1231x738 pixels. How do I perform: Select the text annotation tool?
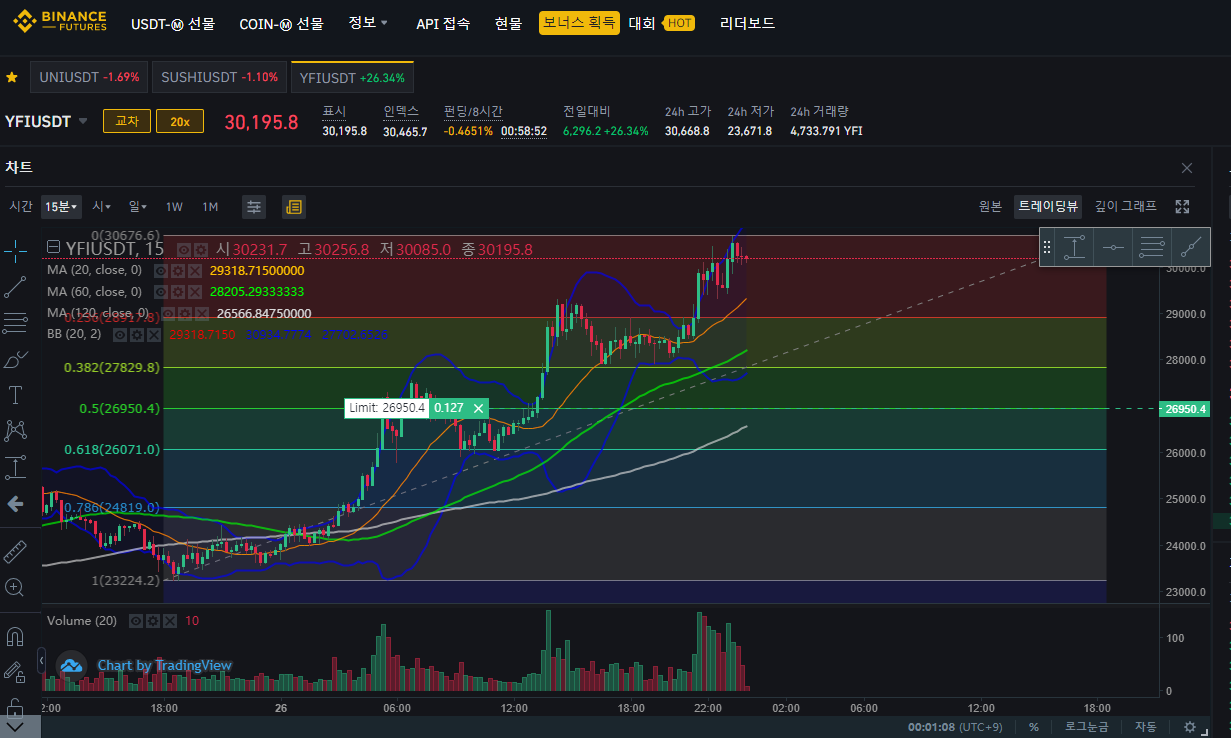click(x=16, y=395)
